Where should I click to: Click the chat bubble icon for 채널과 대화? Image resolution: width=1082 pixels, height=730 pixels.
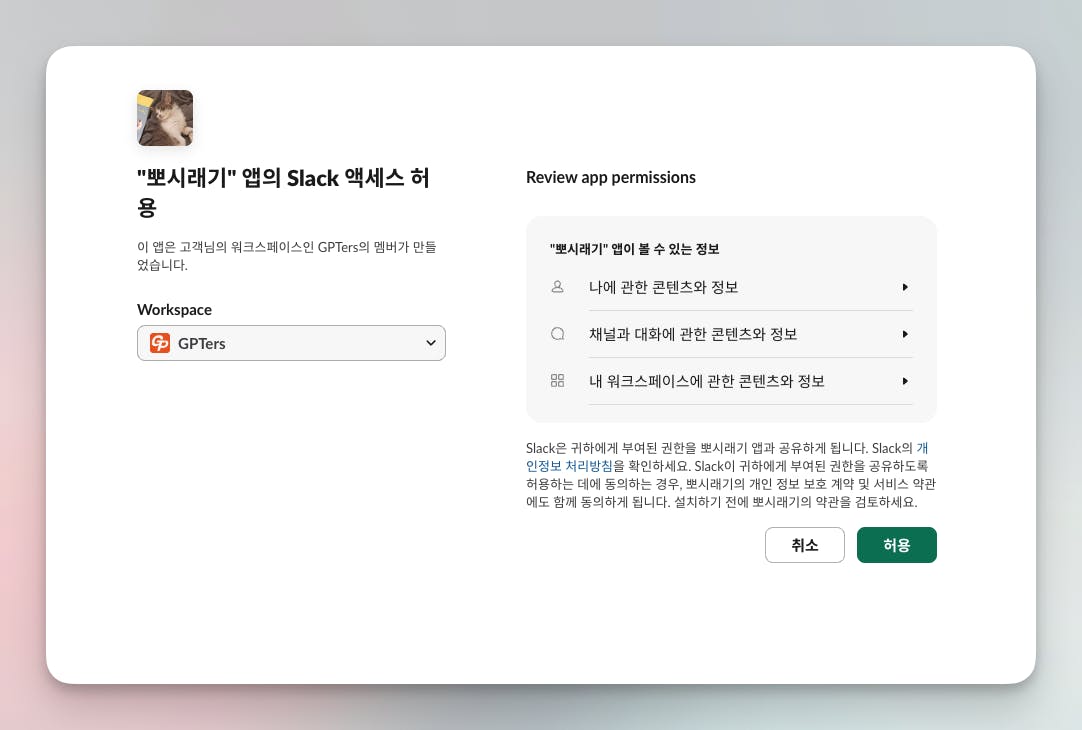558,334
